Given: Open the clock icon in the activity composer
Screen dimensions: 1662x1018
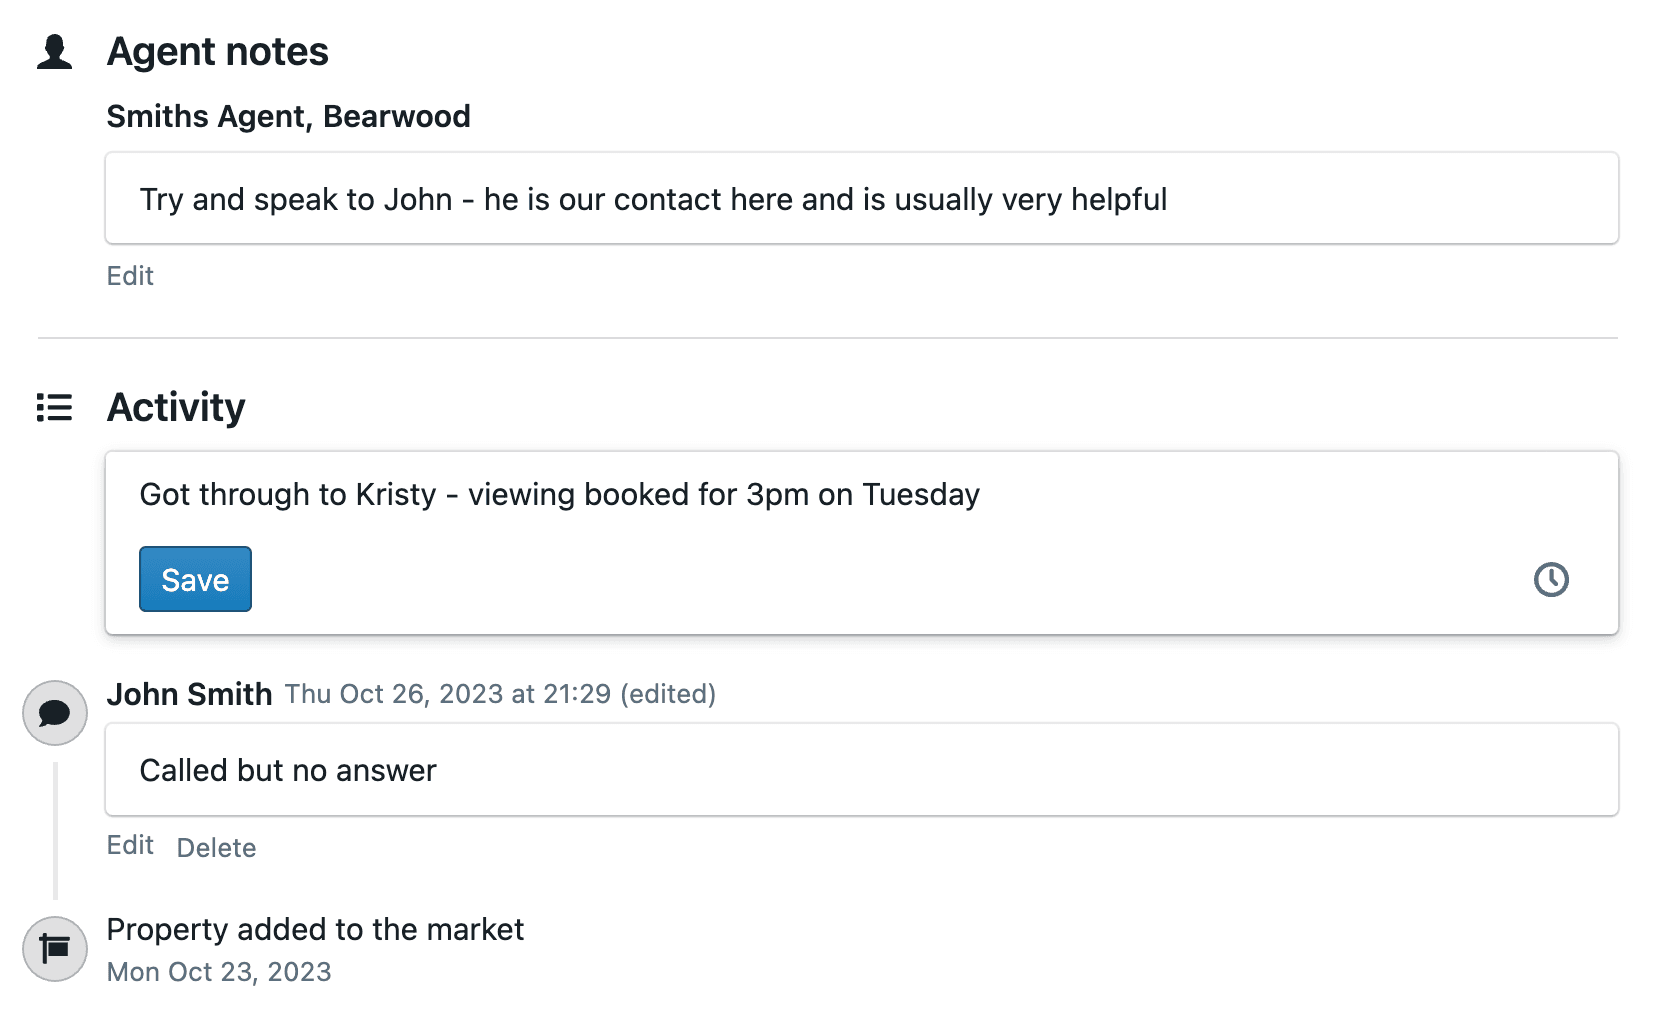Looking at the screenshot, I should (x=1551, y=578).
